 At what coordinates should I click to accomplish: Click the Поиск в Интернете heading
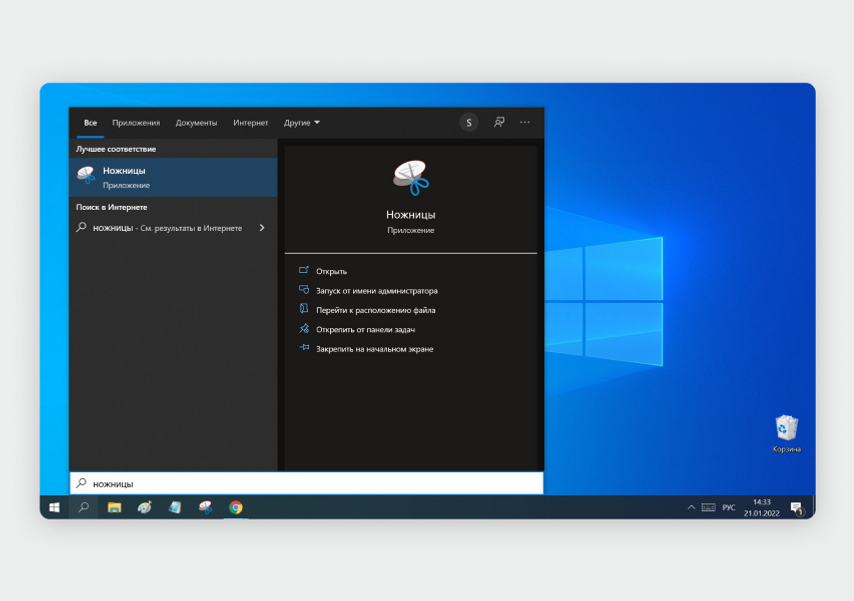112,208
